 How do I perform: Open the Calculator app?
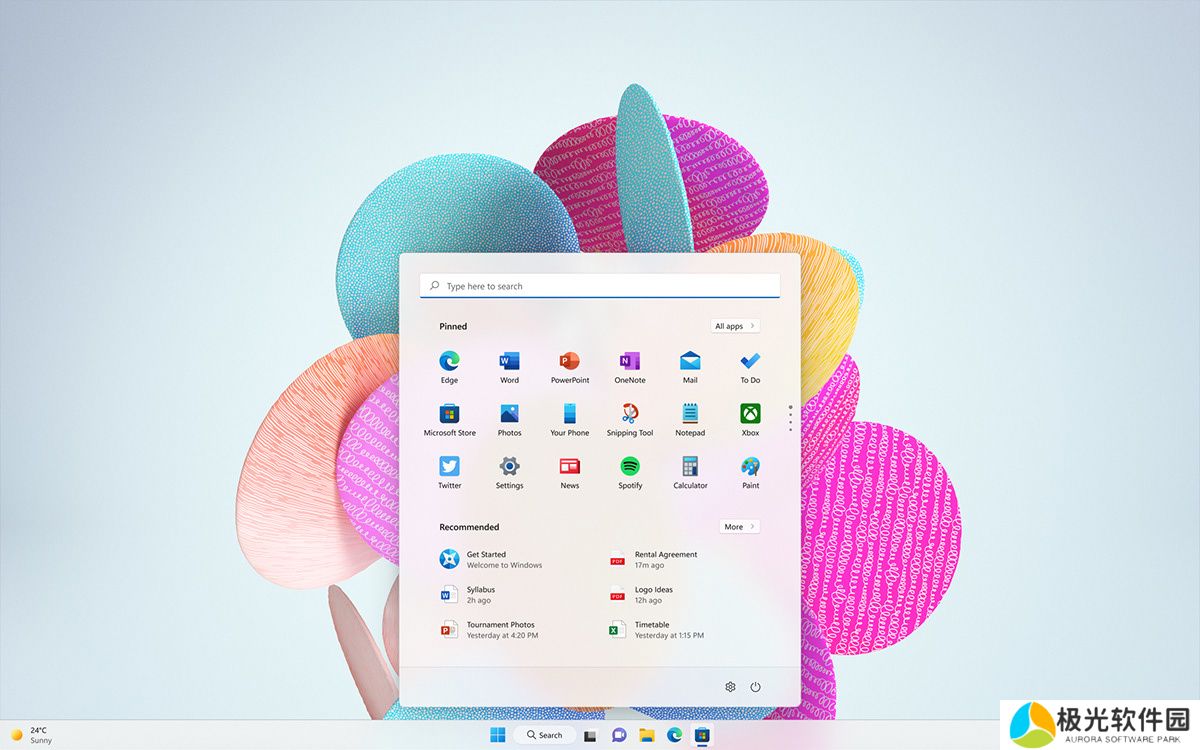click(x=689, y=467)
